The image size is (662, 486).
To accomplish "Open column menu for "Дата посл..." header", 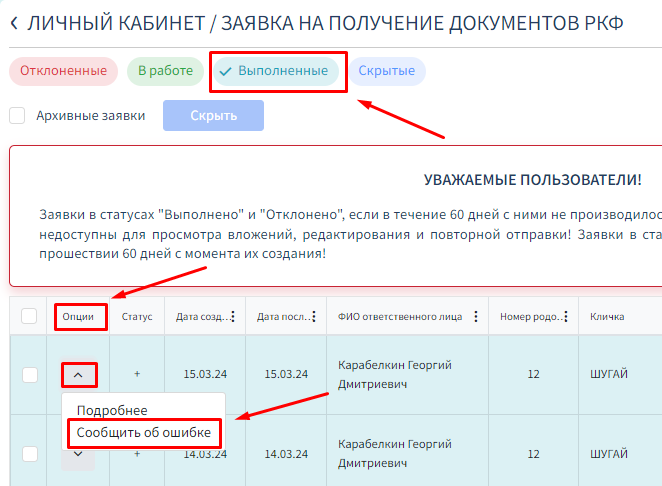I will (312, 317).
